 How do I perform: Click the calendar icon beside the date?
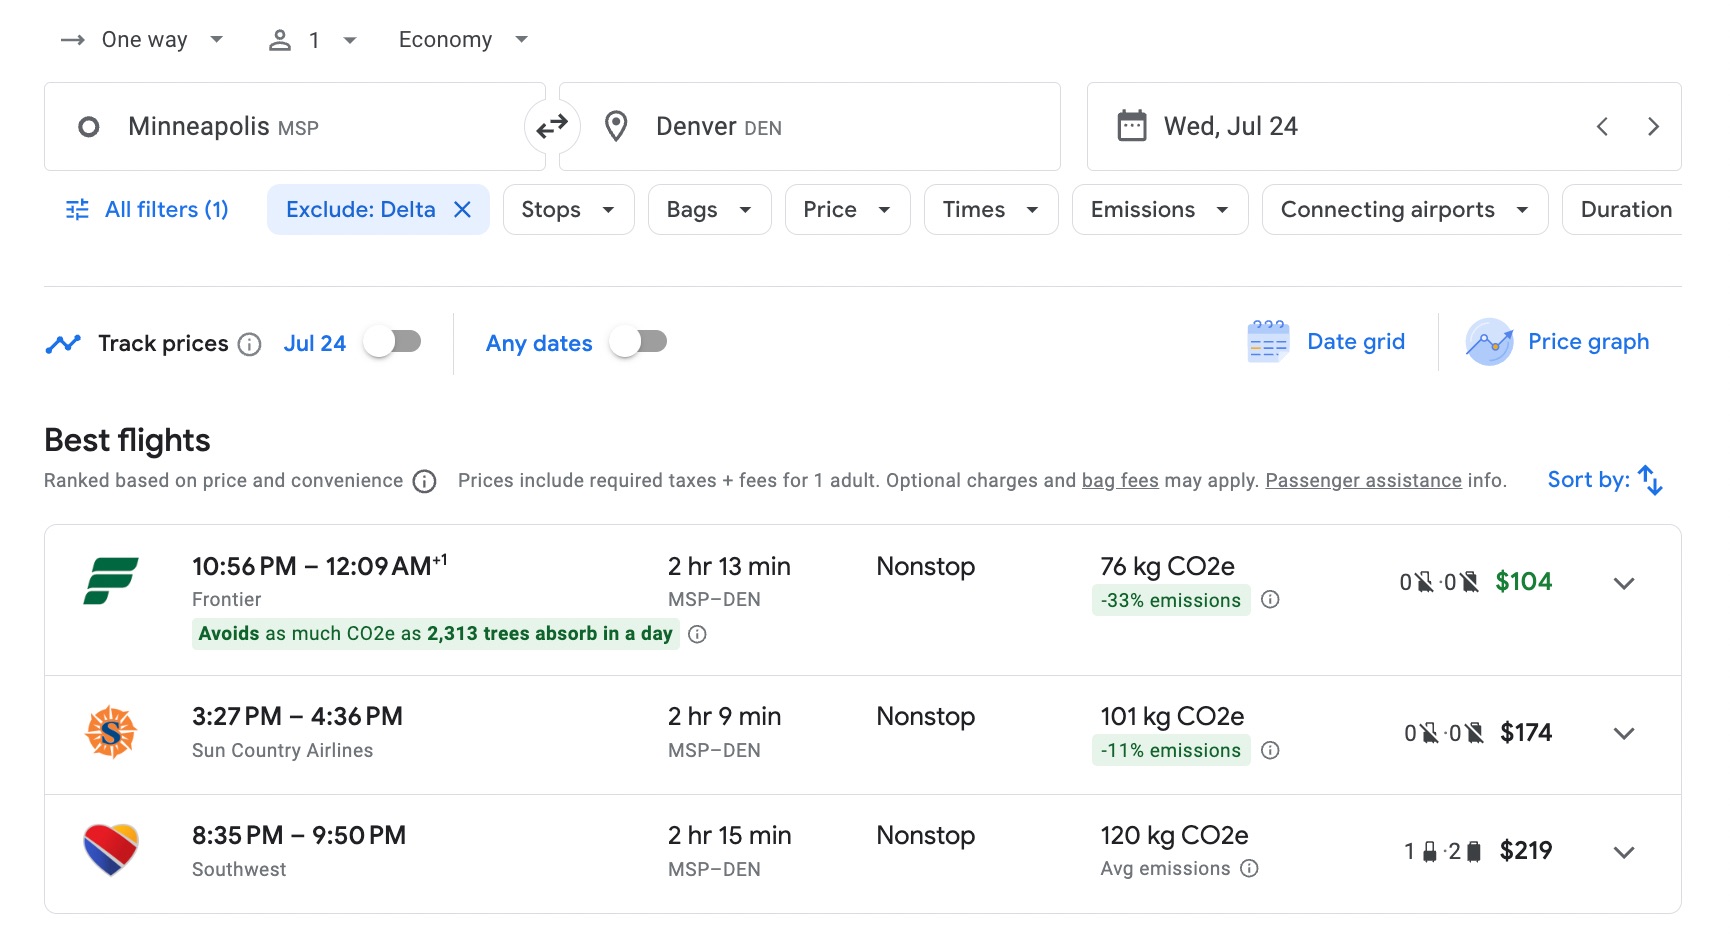pyautogui.click(x=1131, y=124)
